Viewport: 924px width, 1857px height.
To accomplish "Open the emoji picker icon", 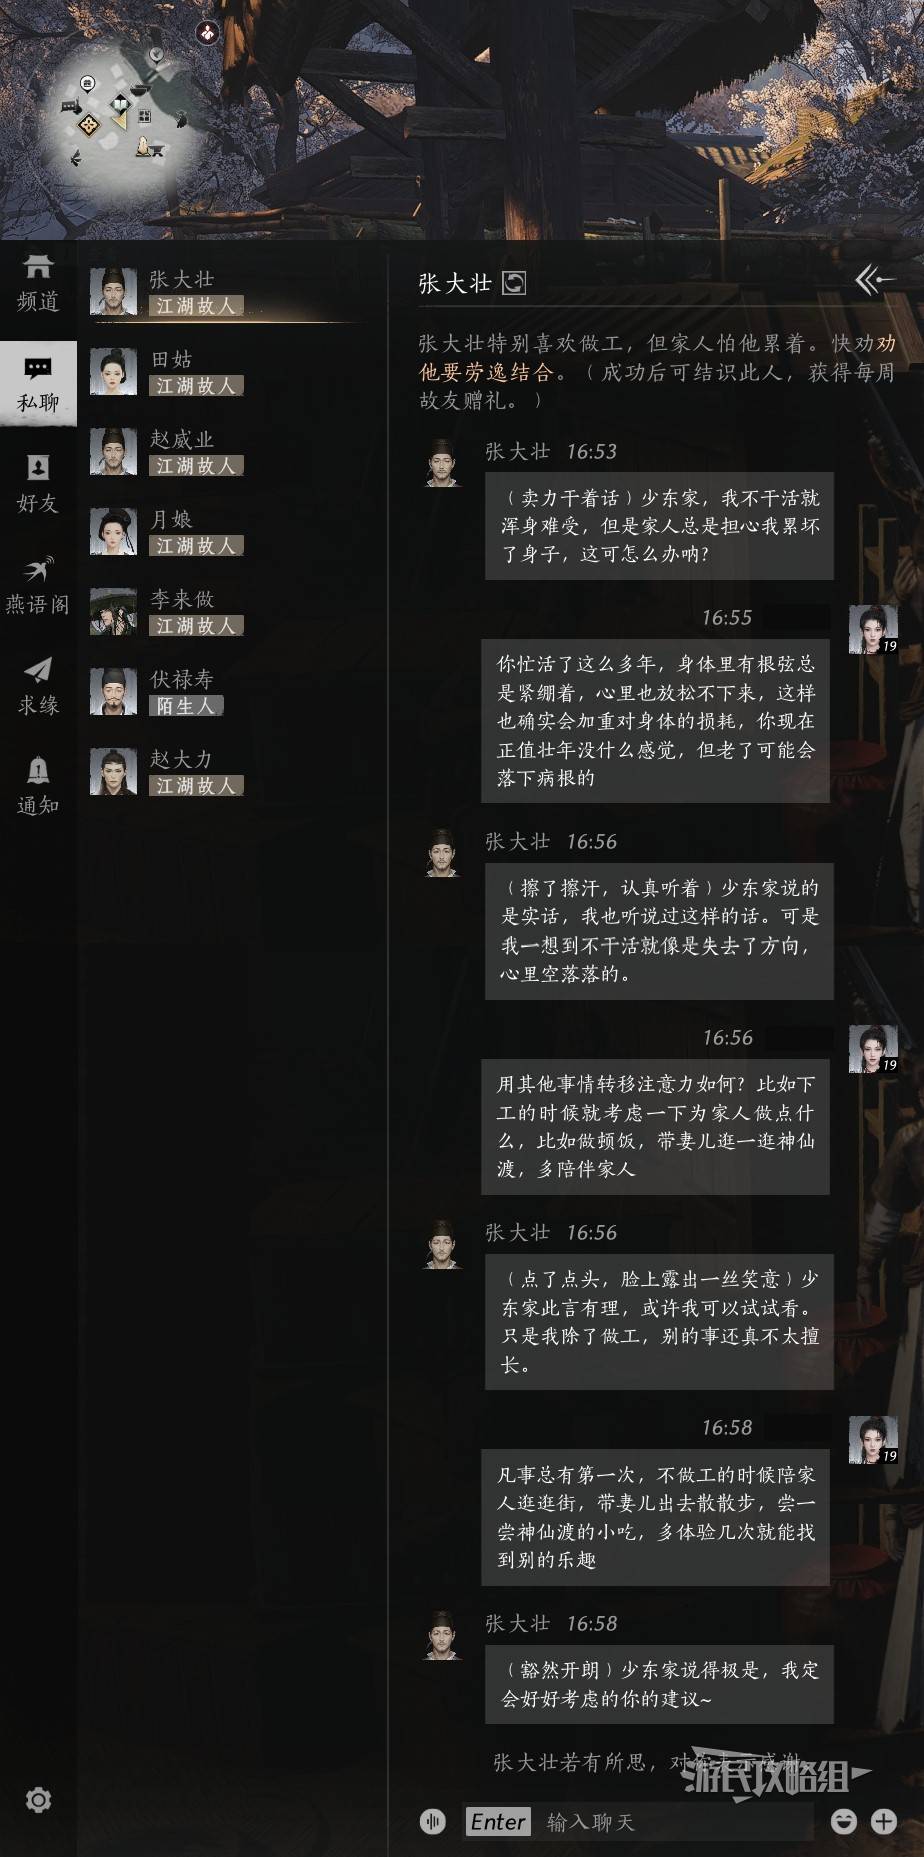I will pyautogui.click(x=844, y=1821).
